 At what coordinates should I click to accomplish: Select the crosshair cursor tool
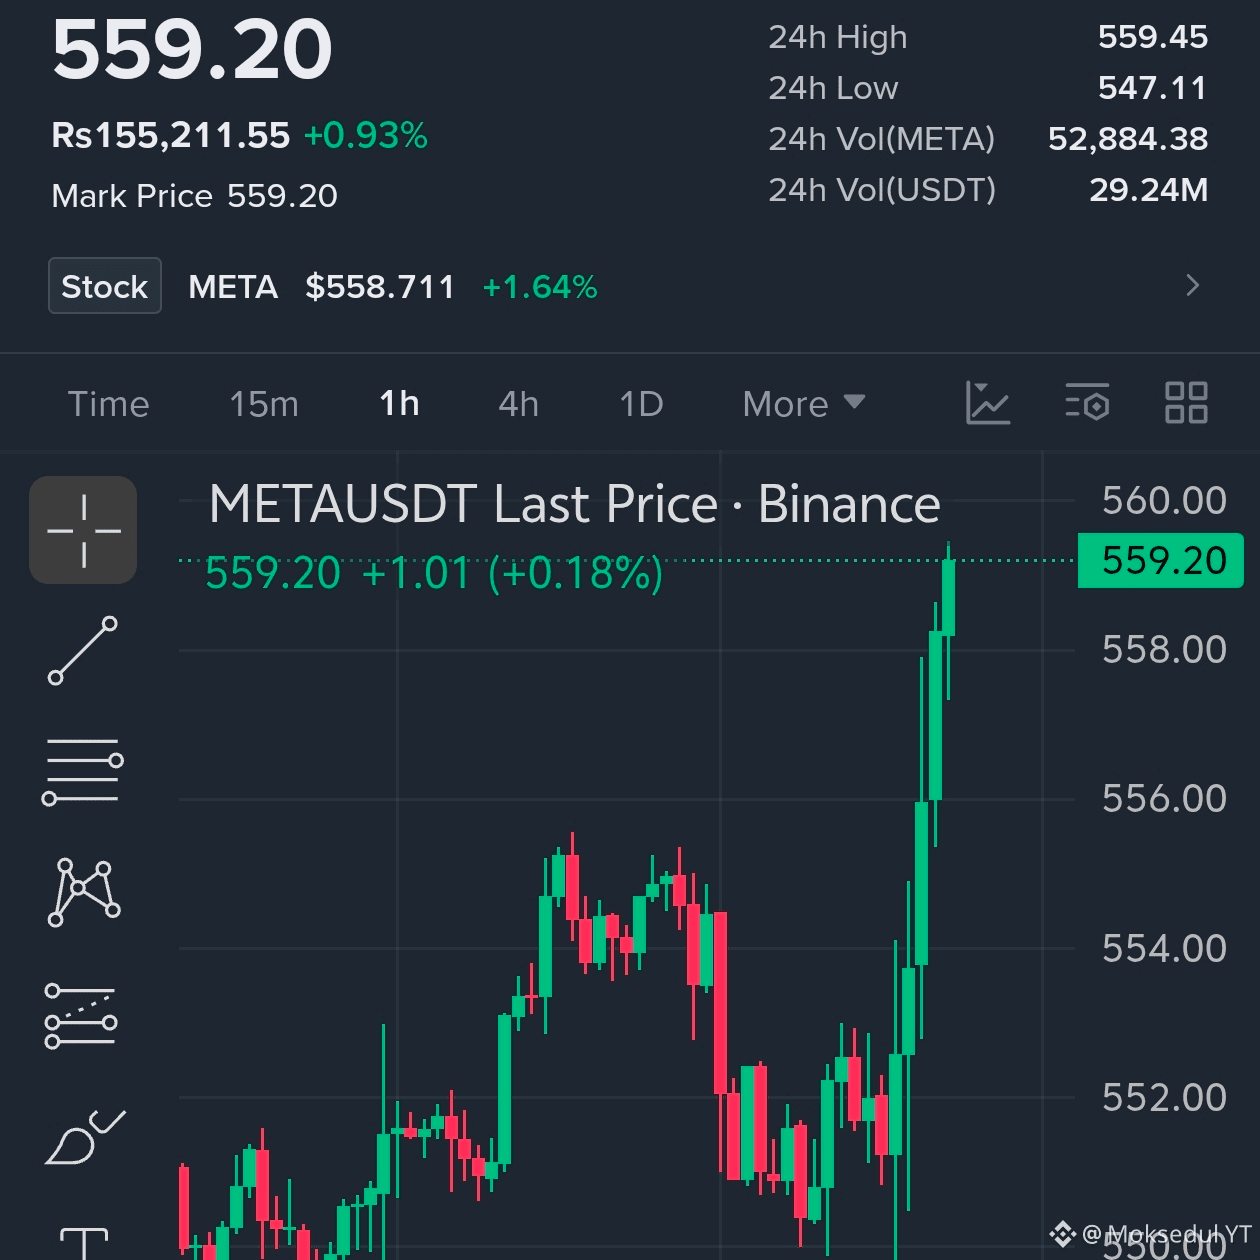tap(83, 530)
